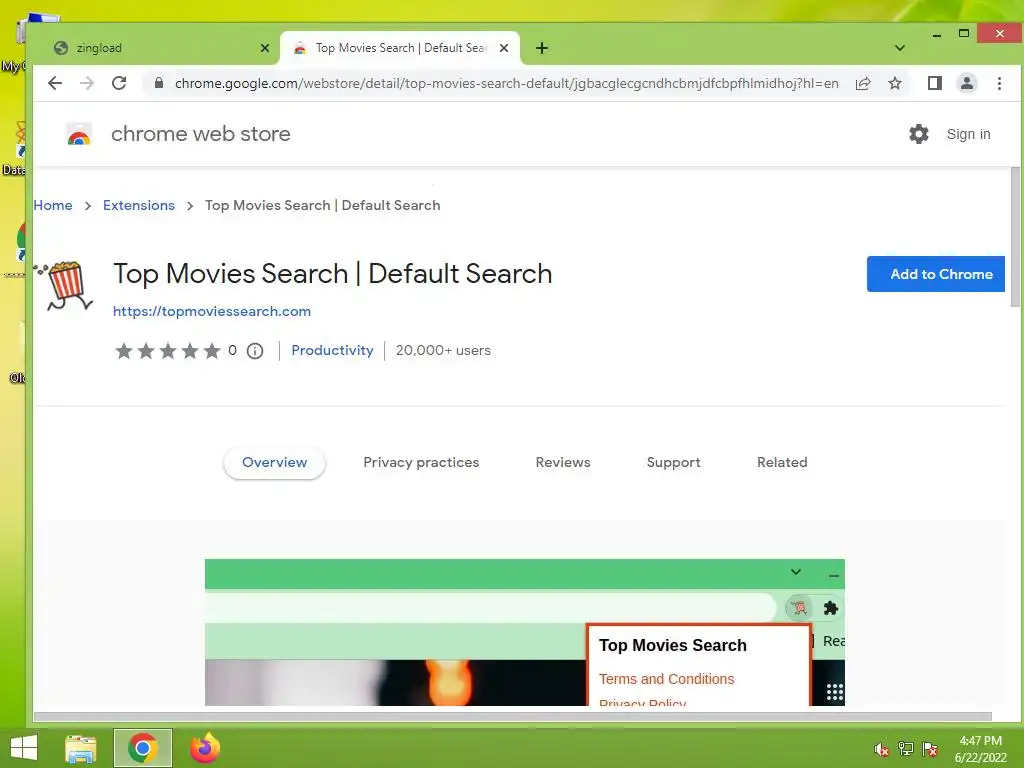Click the star rating row
1024x768 pixels.
(168, 351)
